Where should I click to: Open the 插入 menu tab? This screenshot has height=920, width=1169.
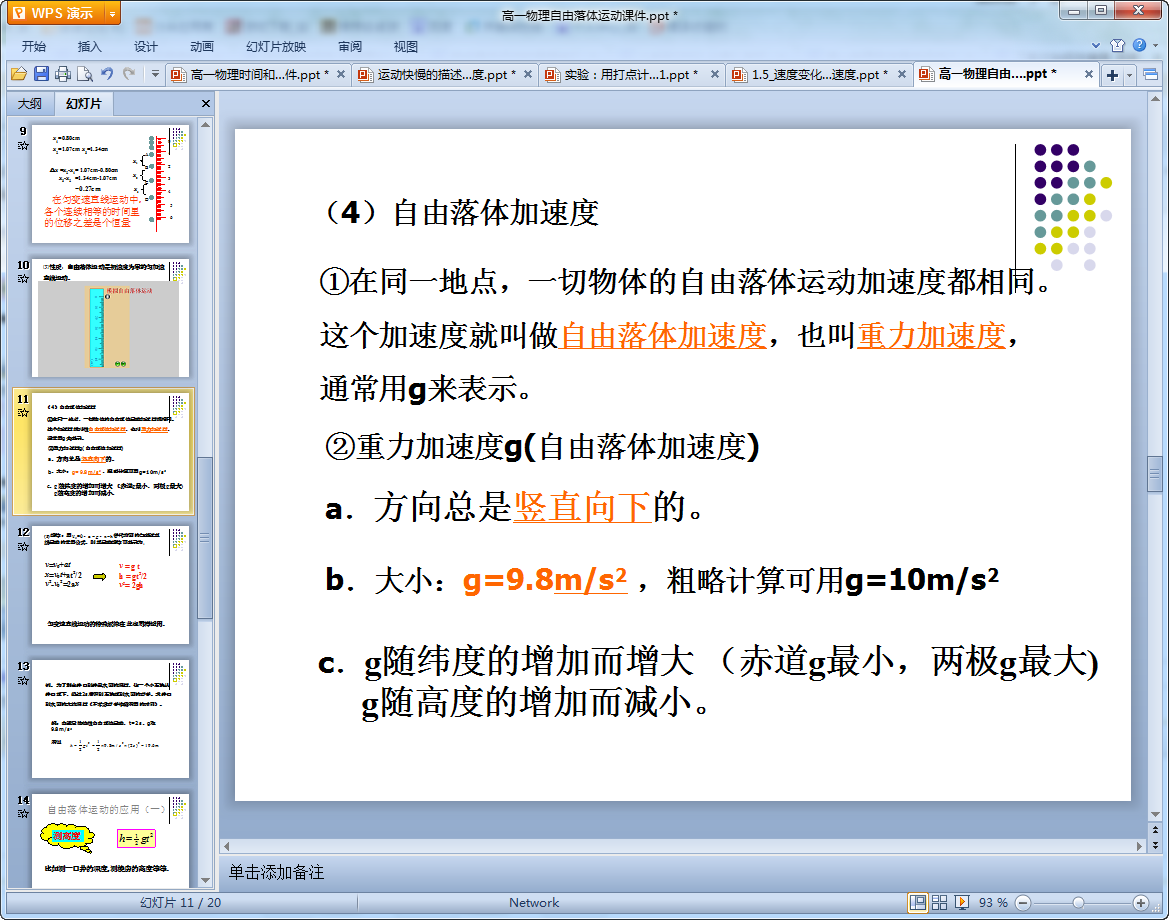click(x=89, y=46)
